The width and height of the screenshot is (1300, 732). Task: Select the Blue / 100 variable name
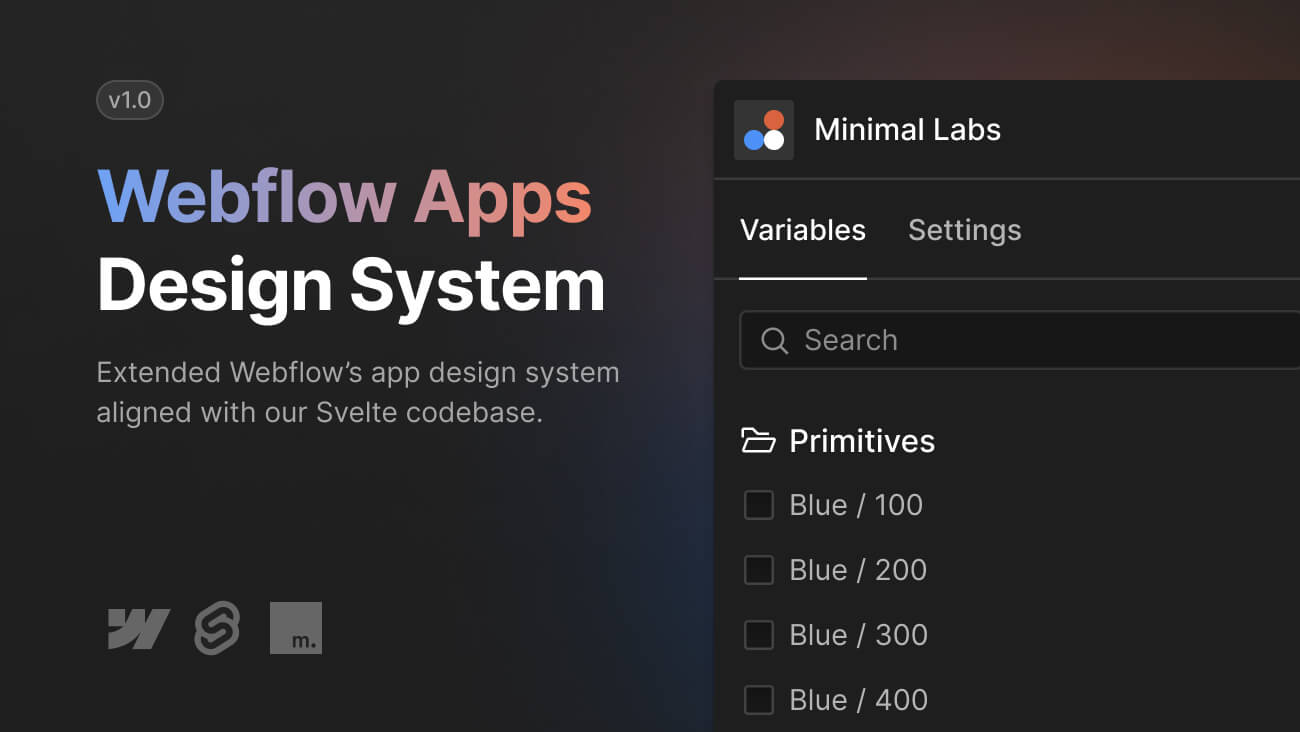tap(856, 505)
